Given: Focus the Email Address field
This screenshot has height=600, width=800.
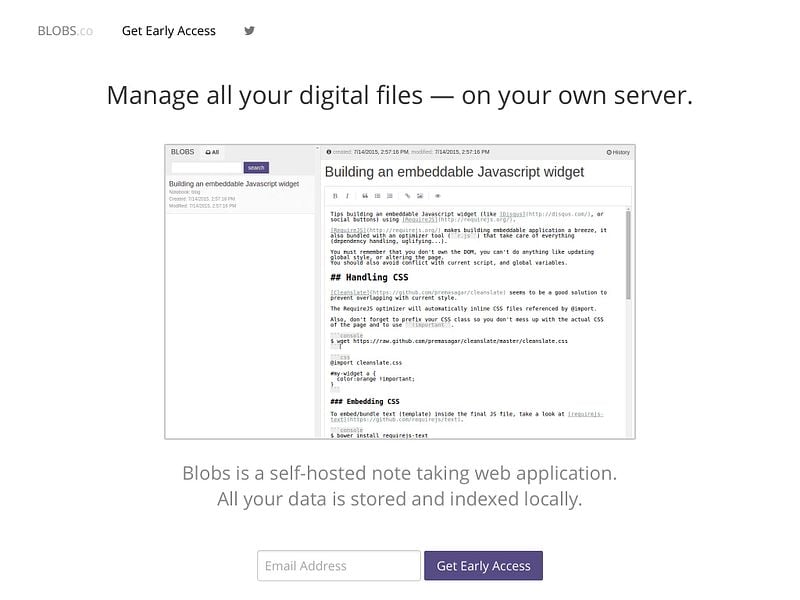Looking at the screenshot, I should pyautogui.click(x=339, y=565).
